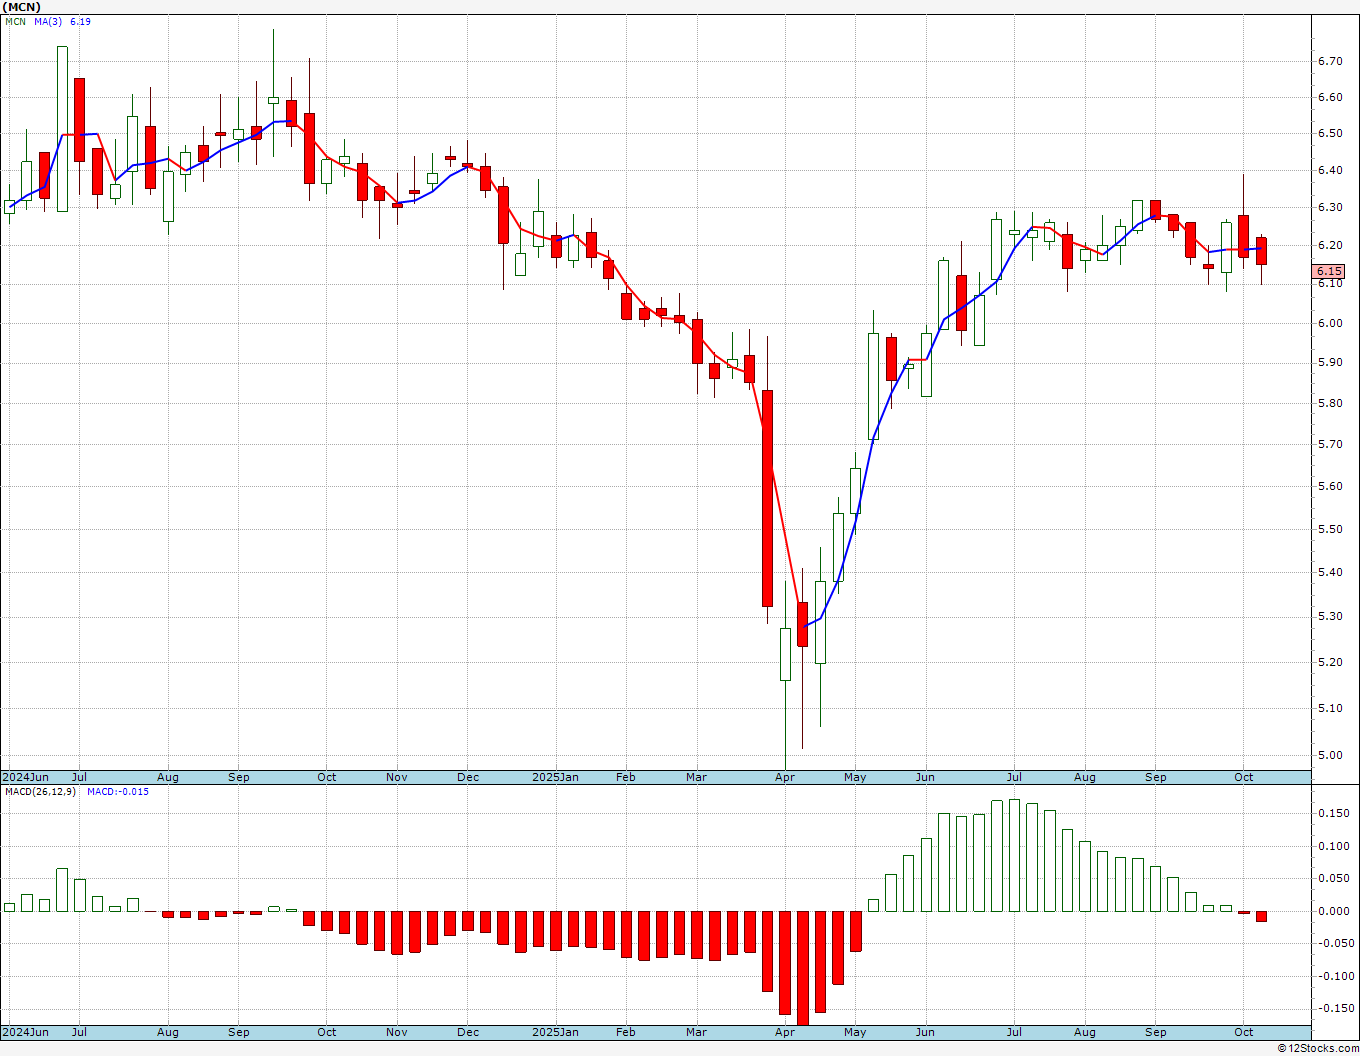Click the 6.00 price axis label
1360x1056 pixels.
(x=1330, y=323)
